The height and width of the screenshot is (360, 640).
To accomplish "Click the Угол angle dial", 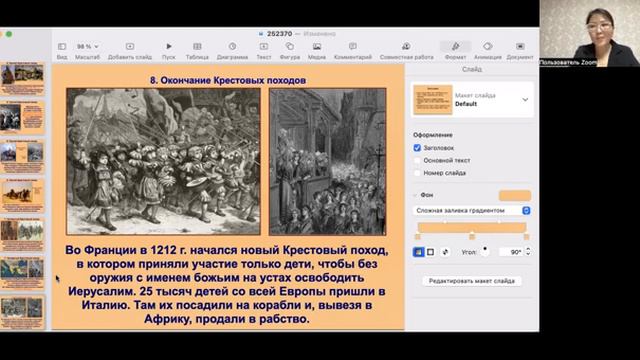I will [x=485, y=251].
